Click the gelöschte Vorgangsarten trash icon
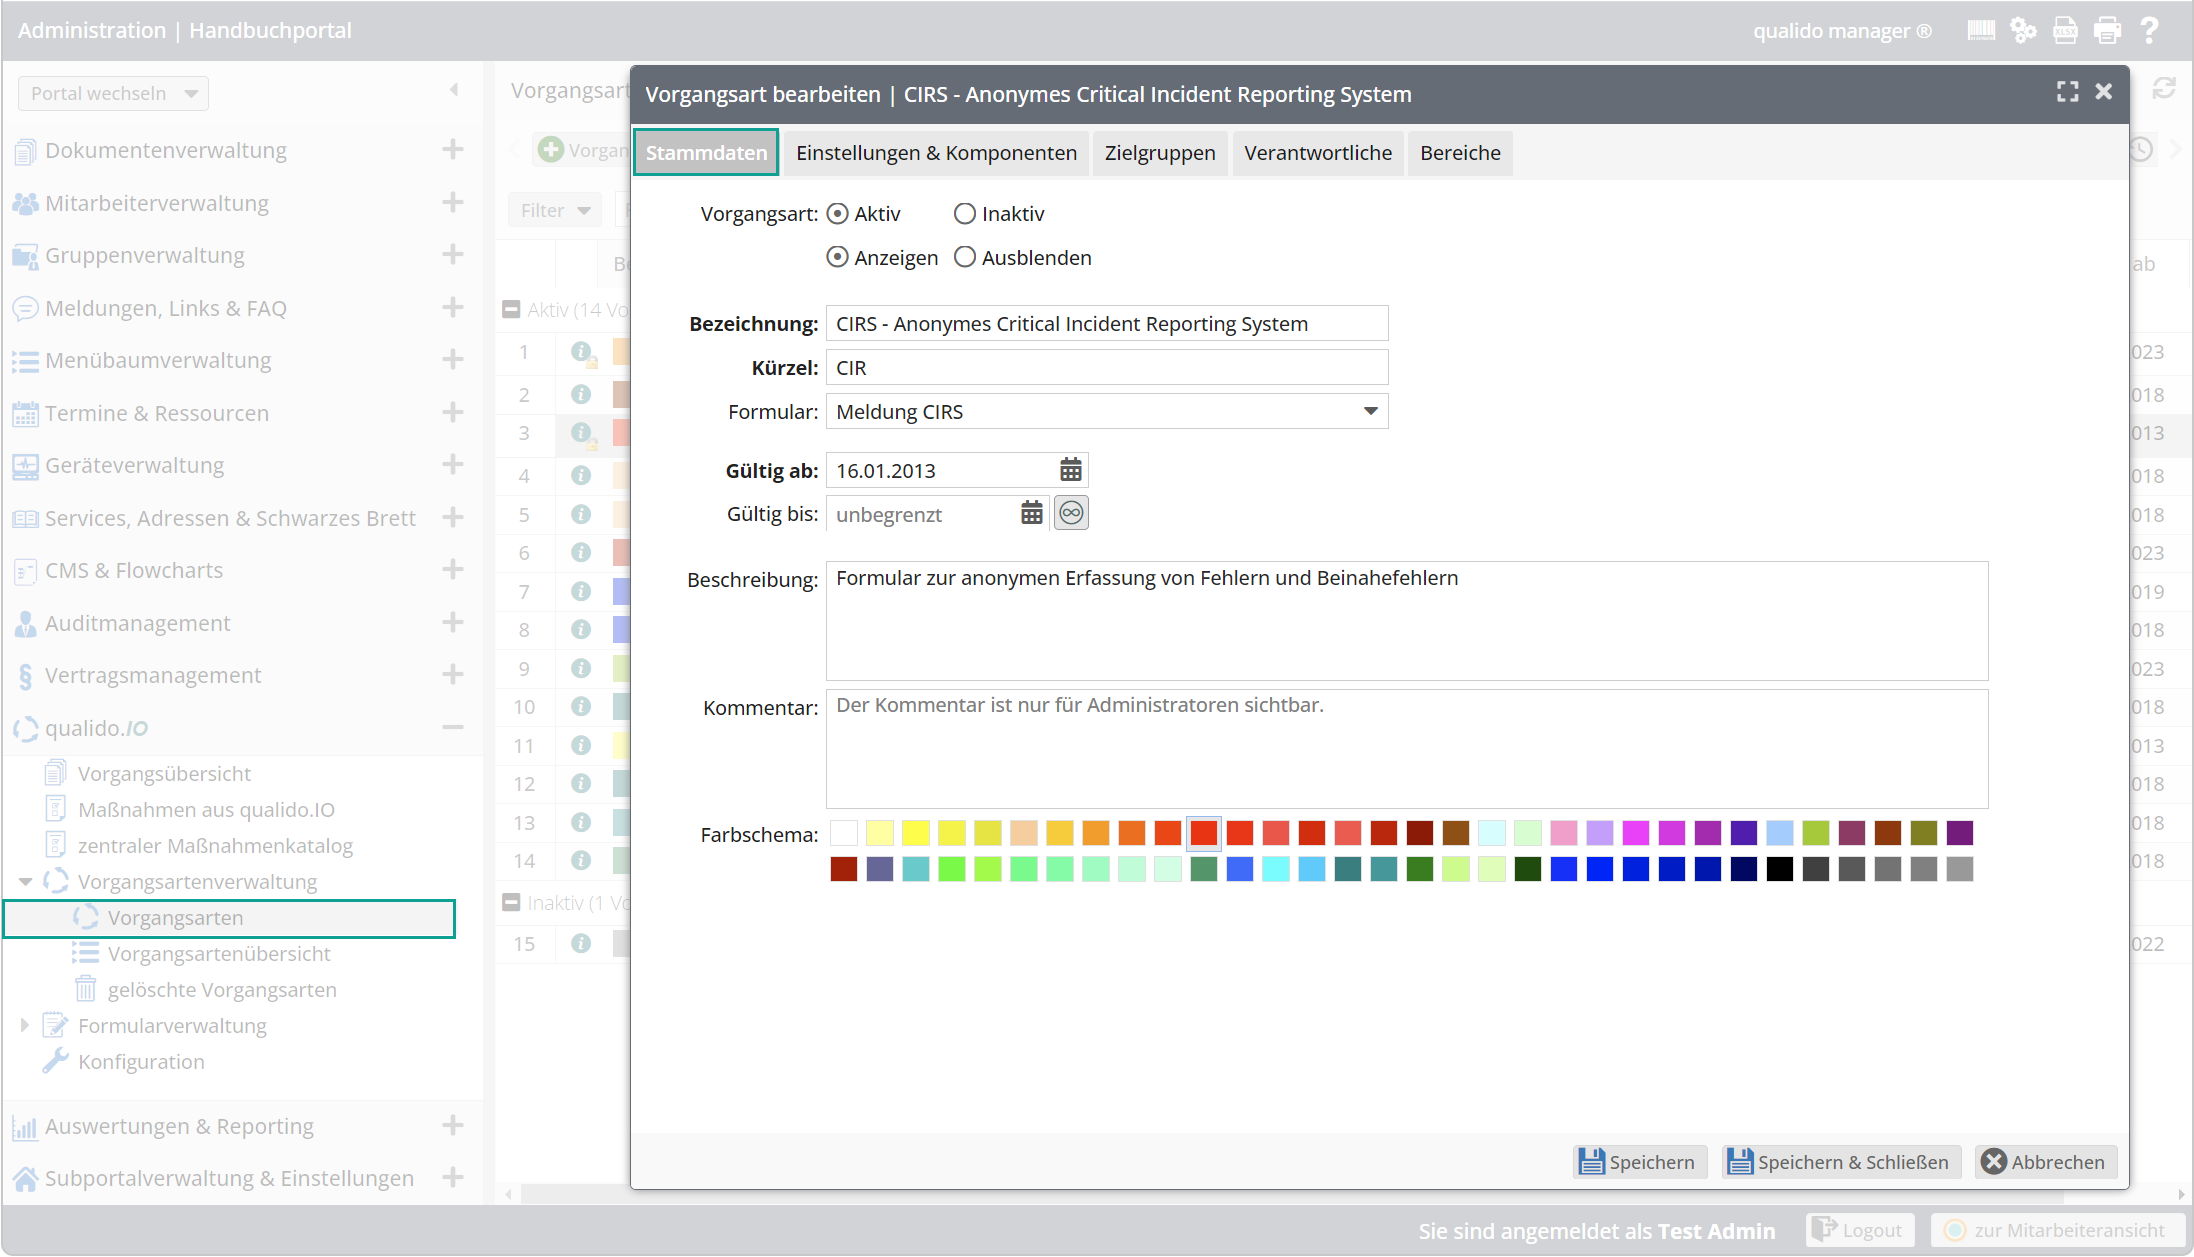Screen dimensions: 2194x1257 coord(86,989)
